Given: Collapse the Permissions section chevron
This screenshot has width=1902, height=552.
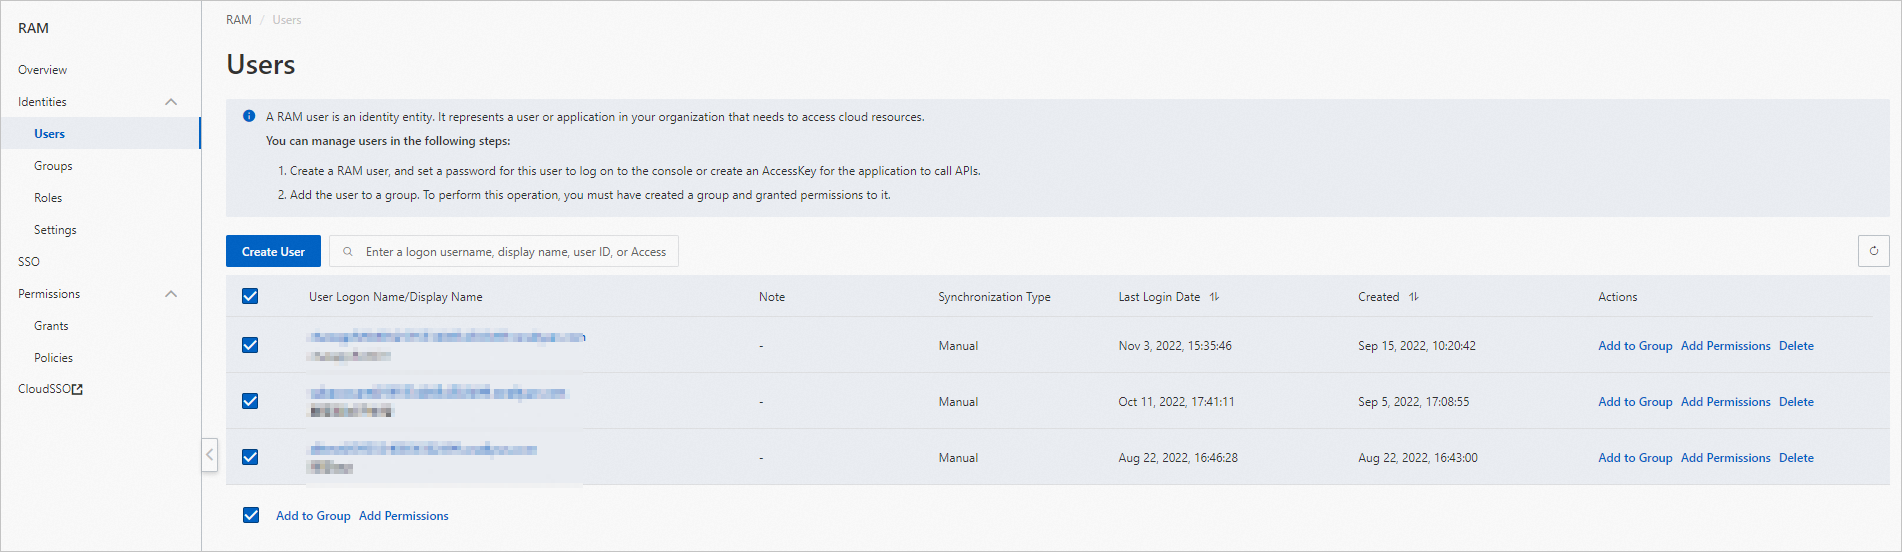Looking at the screenshot, I should point(171,294).
